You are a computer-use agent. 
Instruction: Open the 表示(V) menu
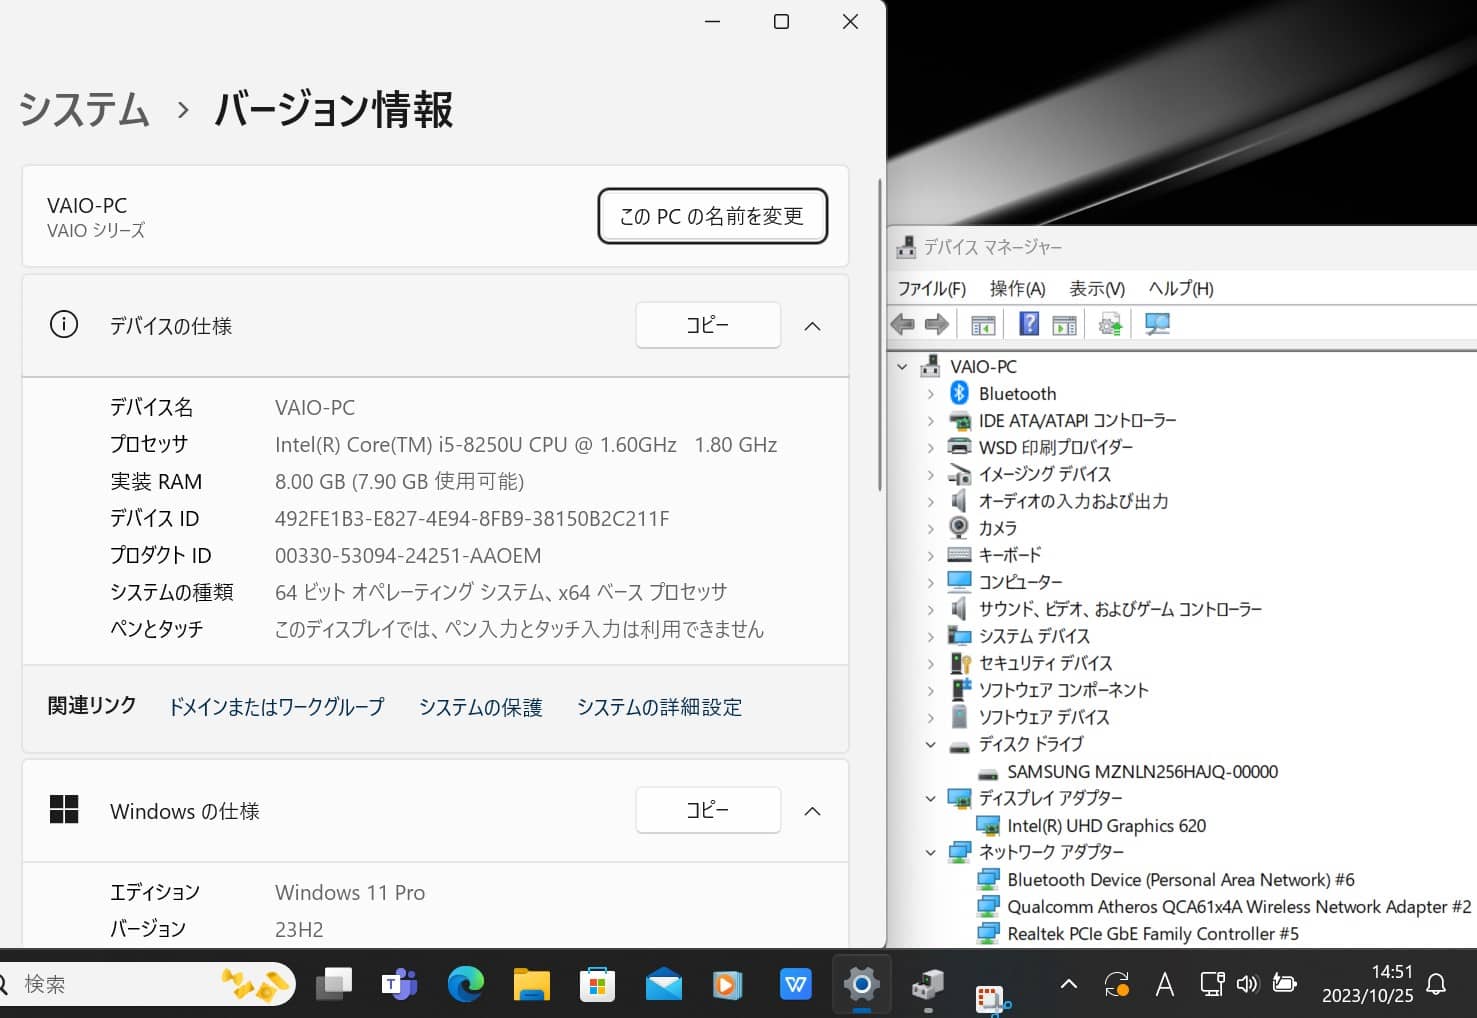[1097, 289]
